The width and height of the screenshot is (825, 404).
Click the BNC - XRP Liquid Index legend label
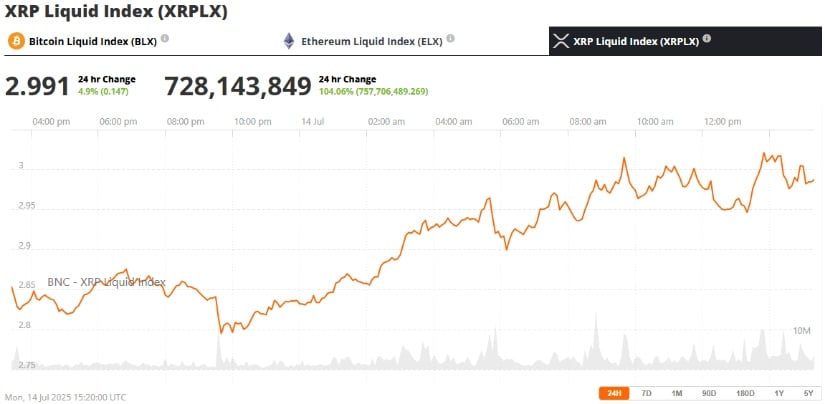pyautogui.click(x=106, y=282)
